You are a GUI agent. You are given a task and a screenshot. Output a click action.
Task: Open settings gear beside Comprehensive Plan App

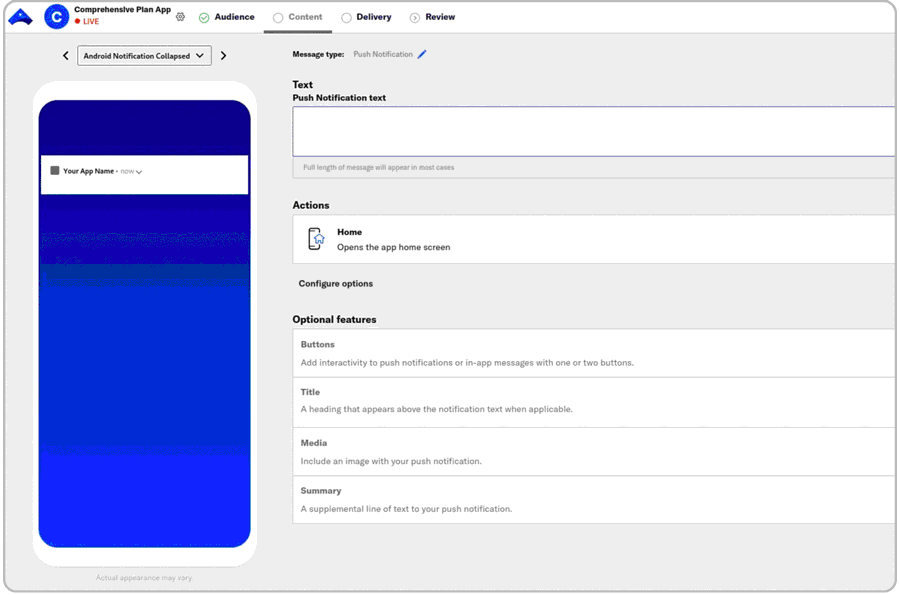tap(181, 17)
